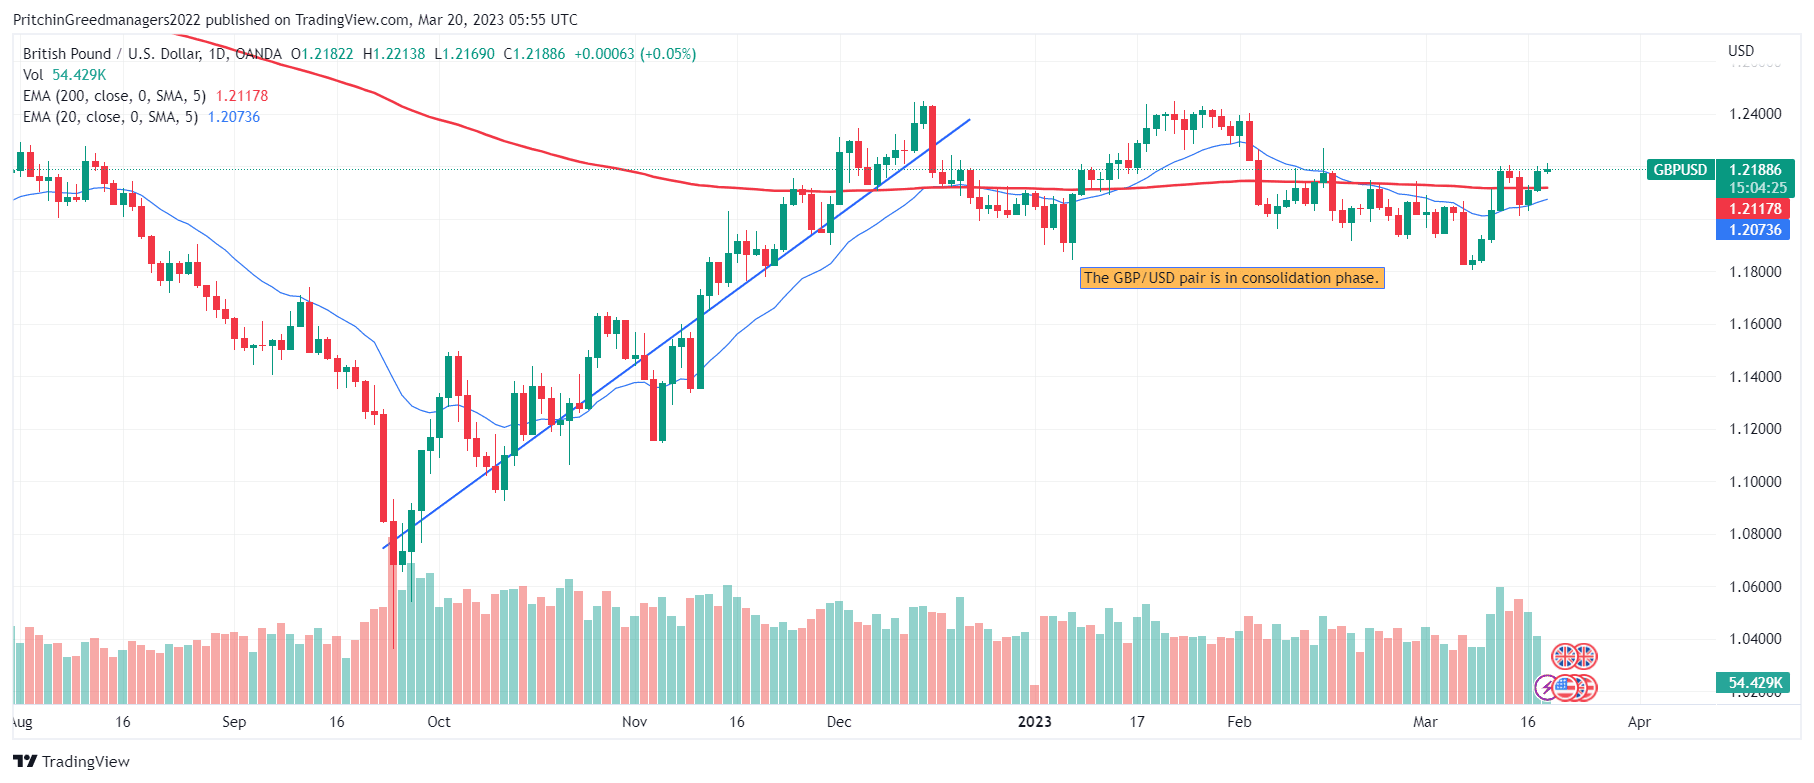Click the Sep date on time axis
Viewport: 1814px width, 783px height.
[234, 722]
